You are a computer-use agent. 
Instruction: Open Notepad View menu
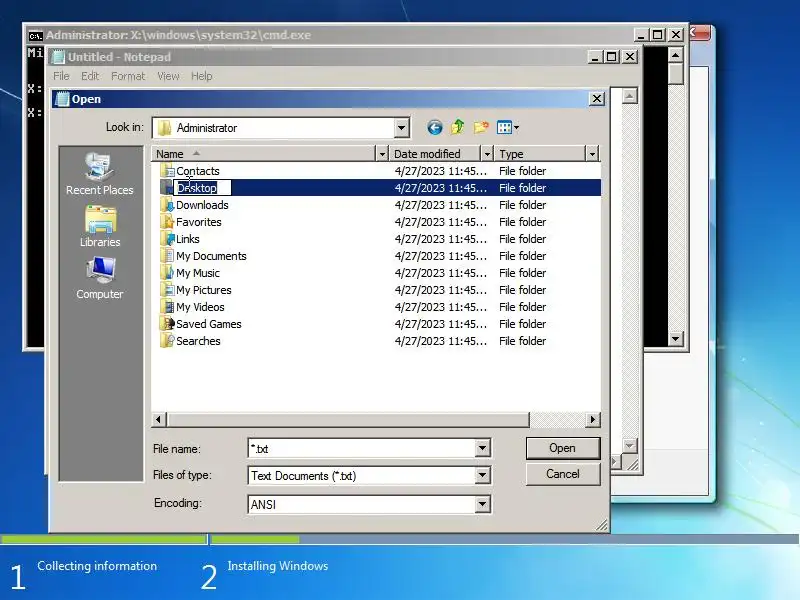click(x=168, y=76)
